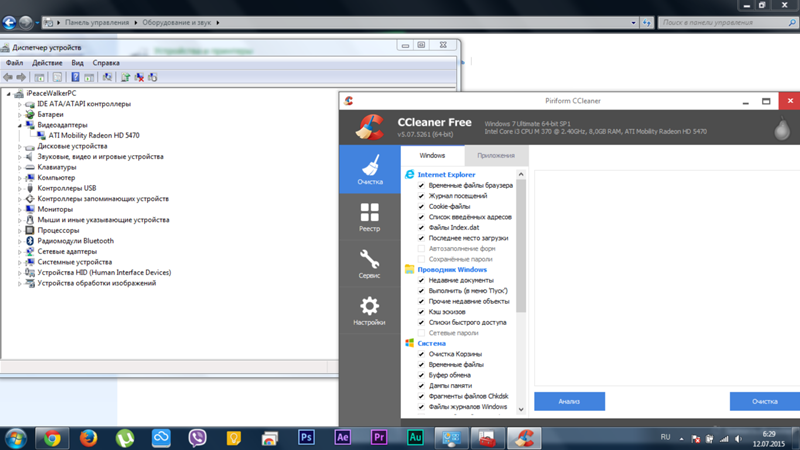Open the address bar history dropdown arrow
Screen dimensions: 800x450
pyautogui.click(x=633, y=22)
